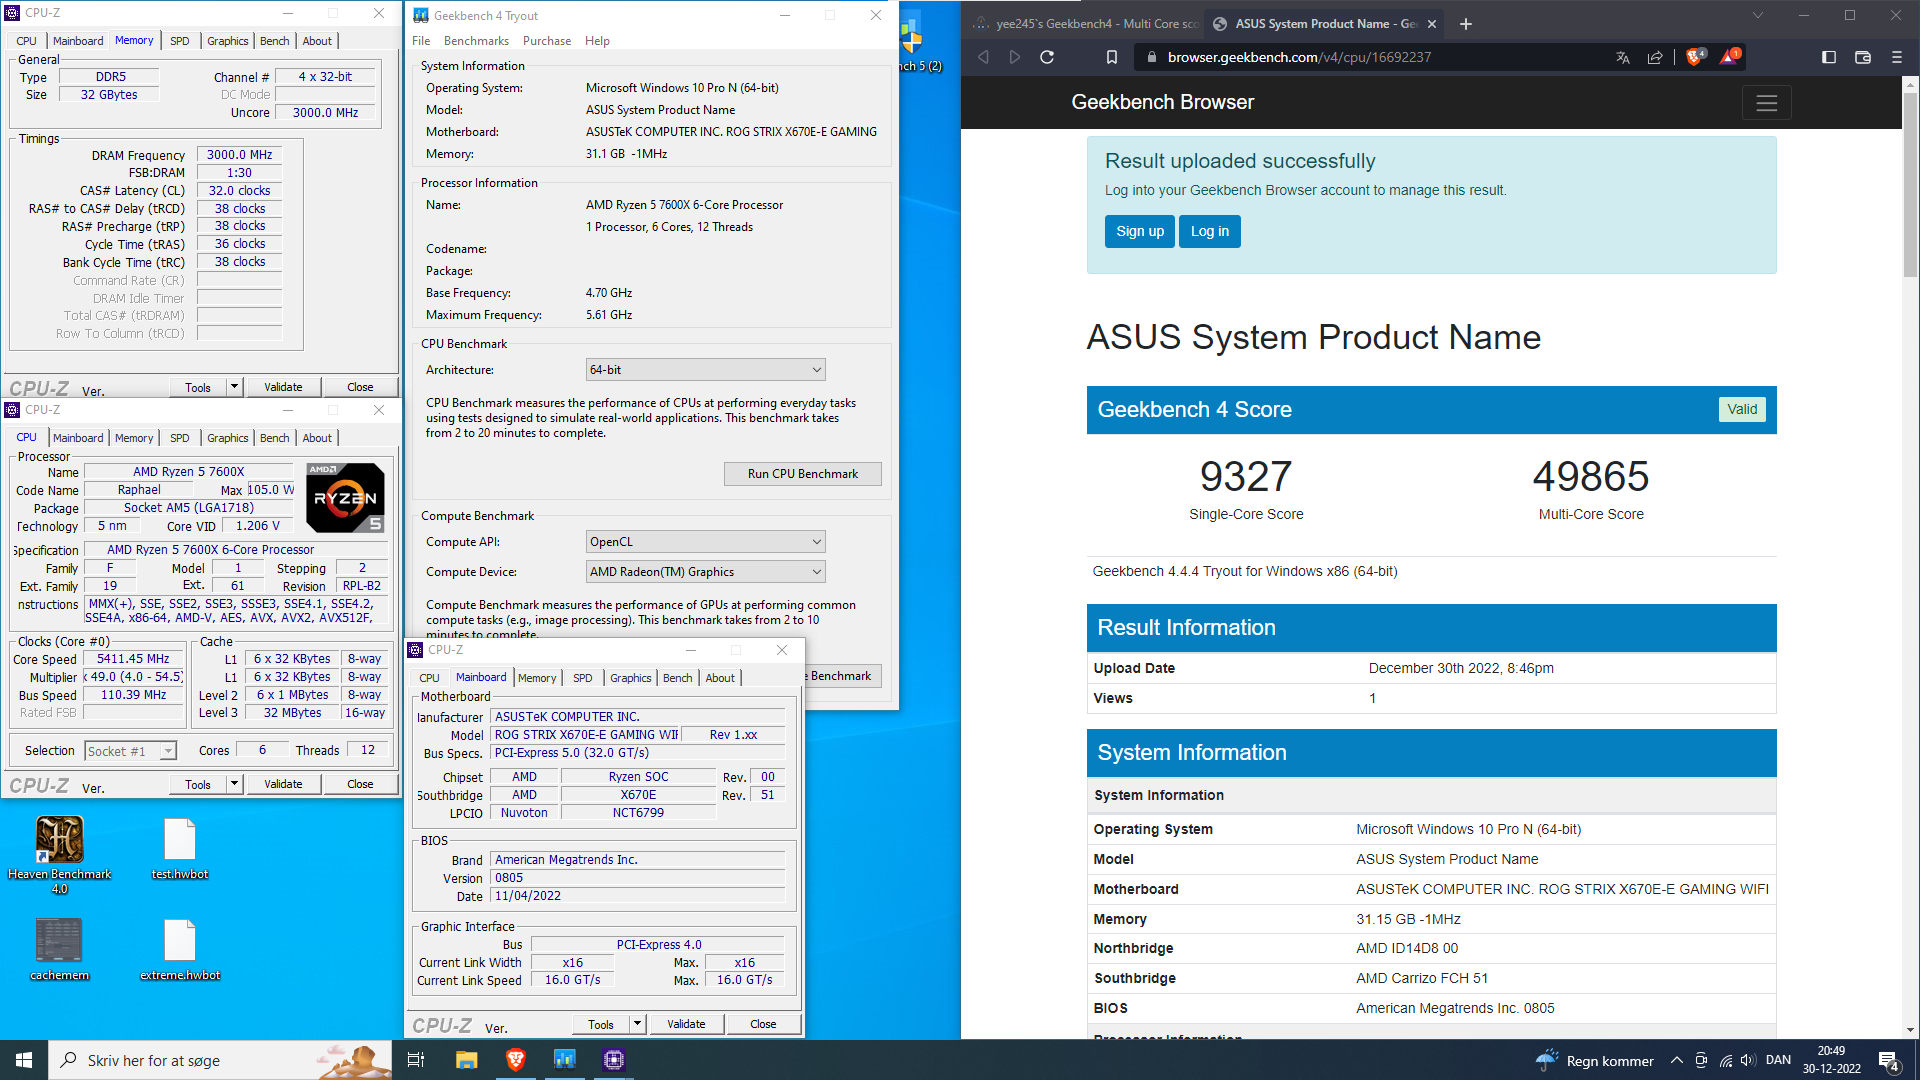Open the File menu in Geekbench
The image size is (1920, 1080).
tap(421, 41)
